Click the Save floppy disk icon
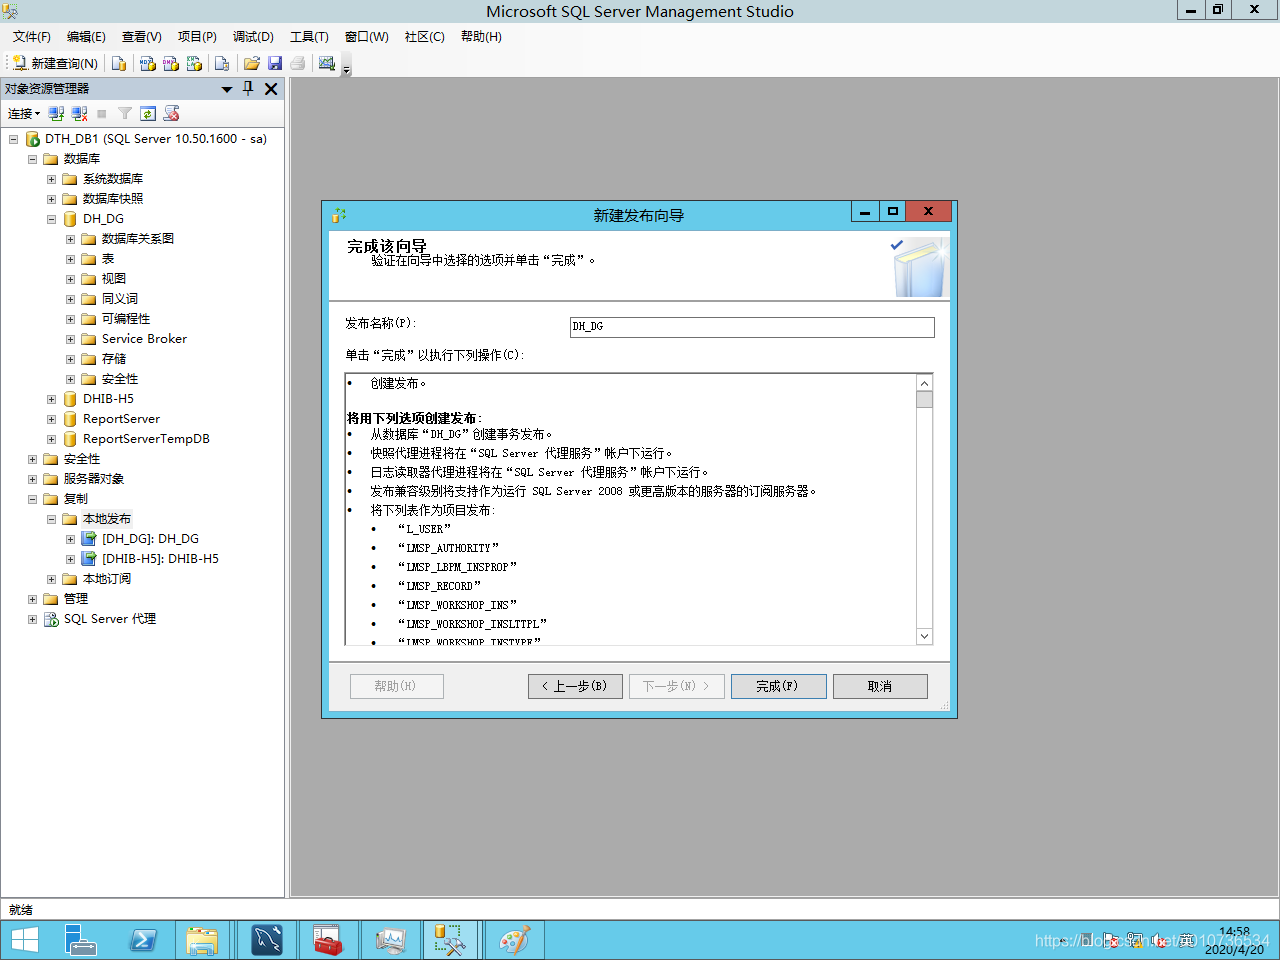 click(x=275, y=63)
